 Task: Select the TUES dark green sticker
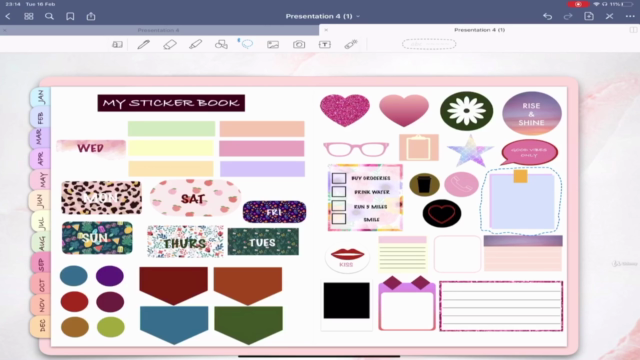pos(263,242)
